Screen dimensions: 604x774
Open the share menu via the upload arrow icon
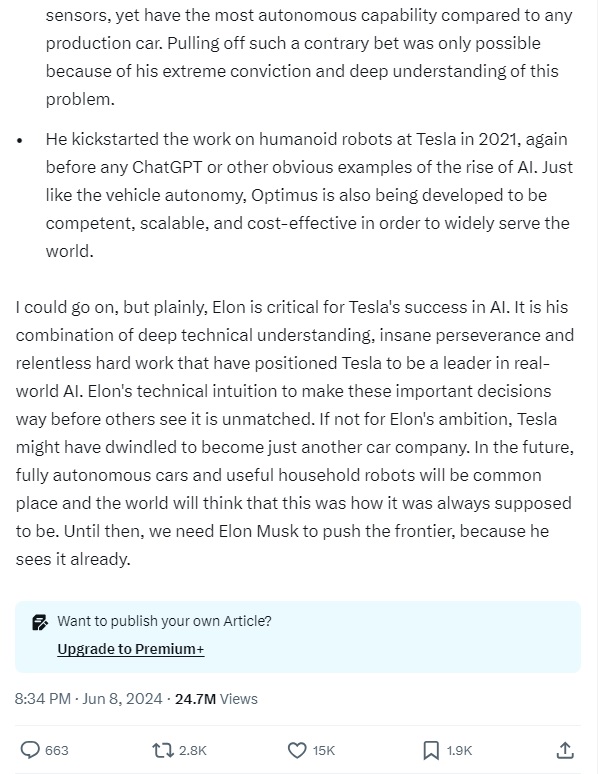(x=564, y=749)
